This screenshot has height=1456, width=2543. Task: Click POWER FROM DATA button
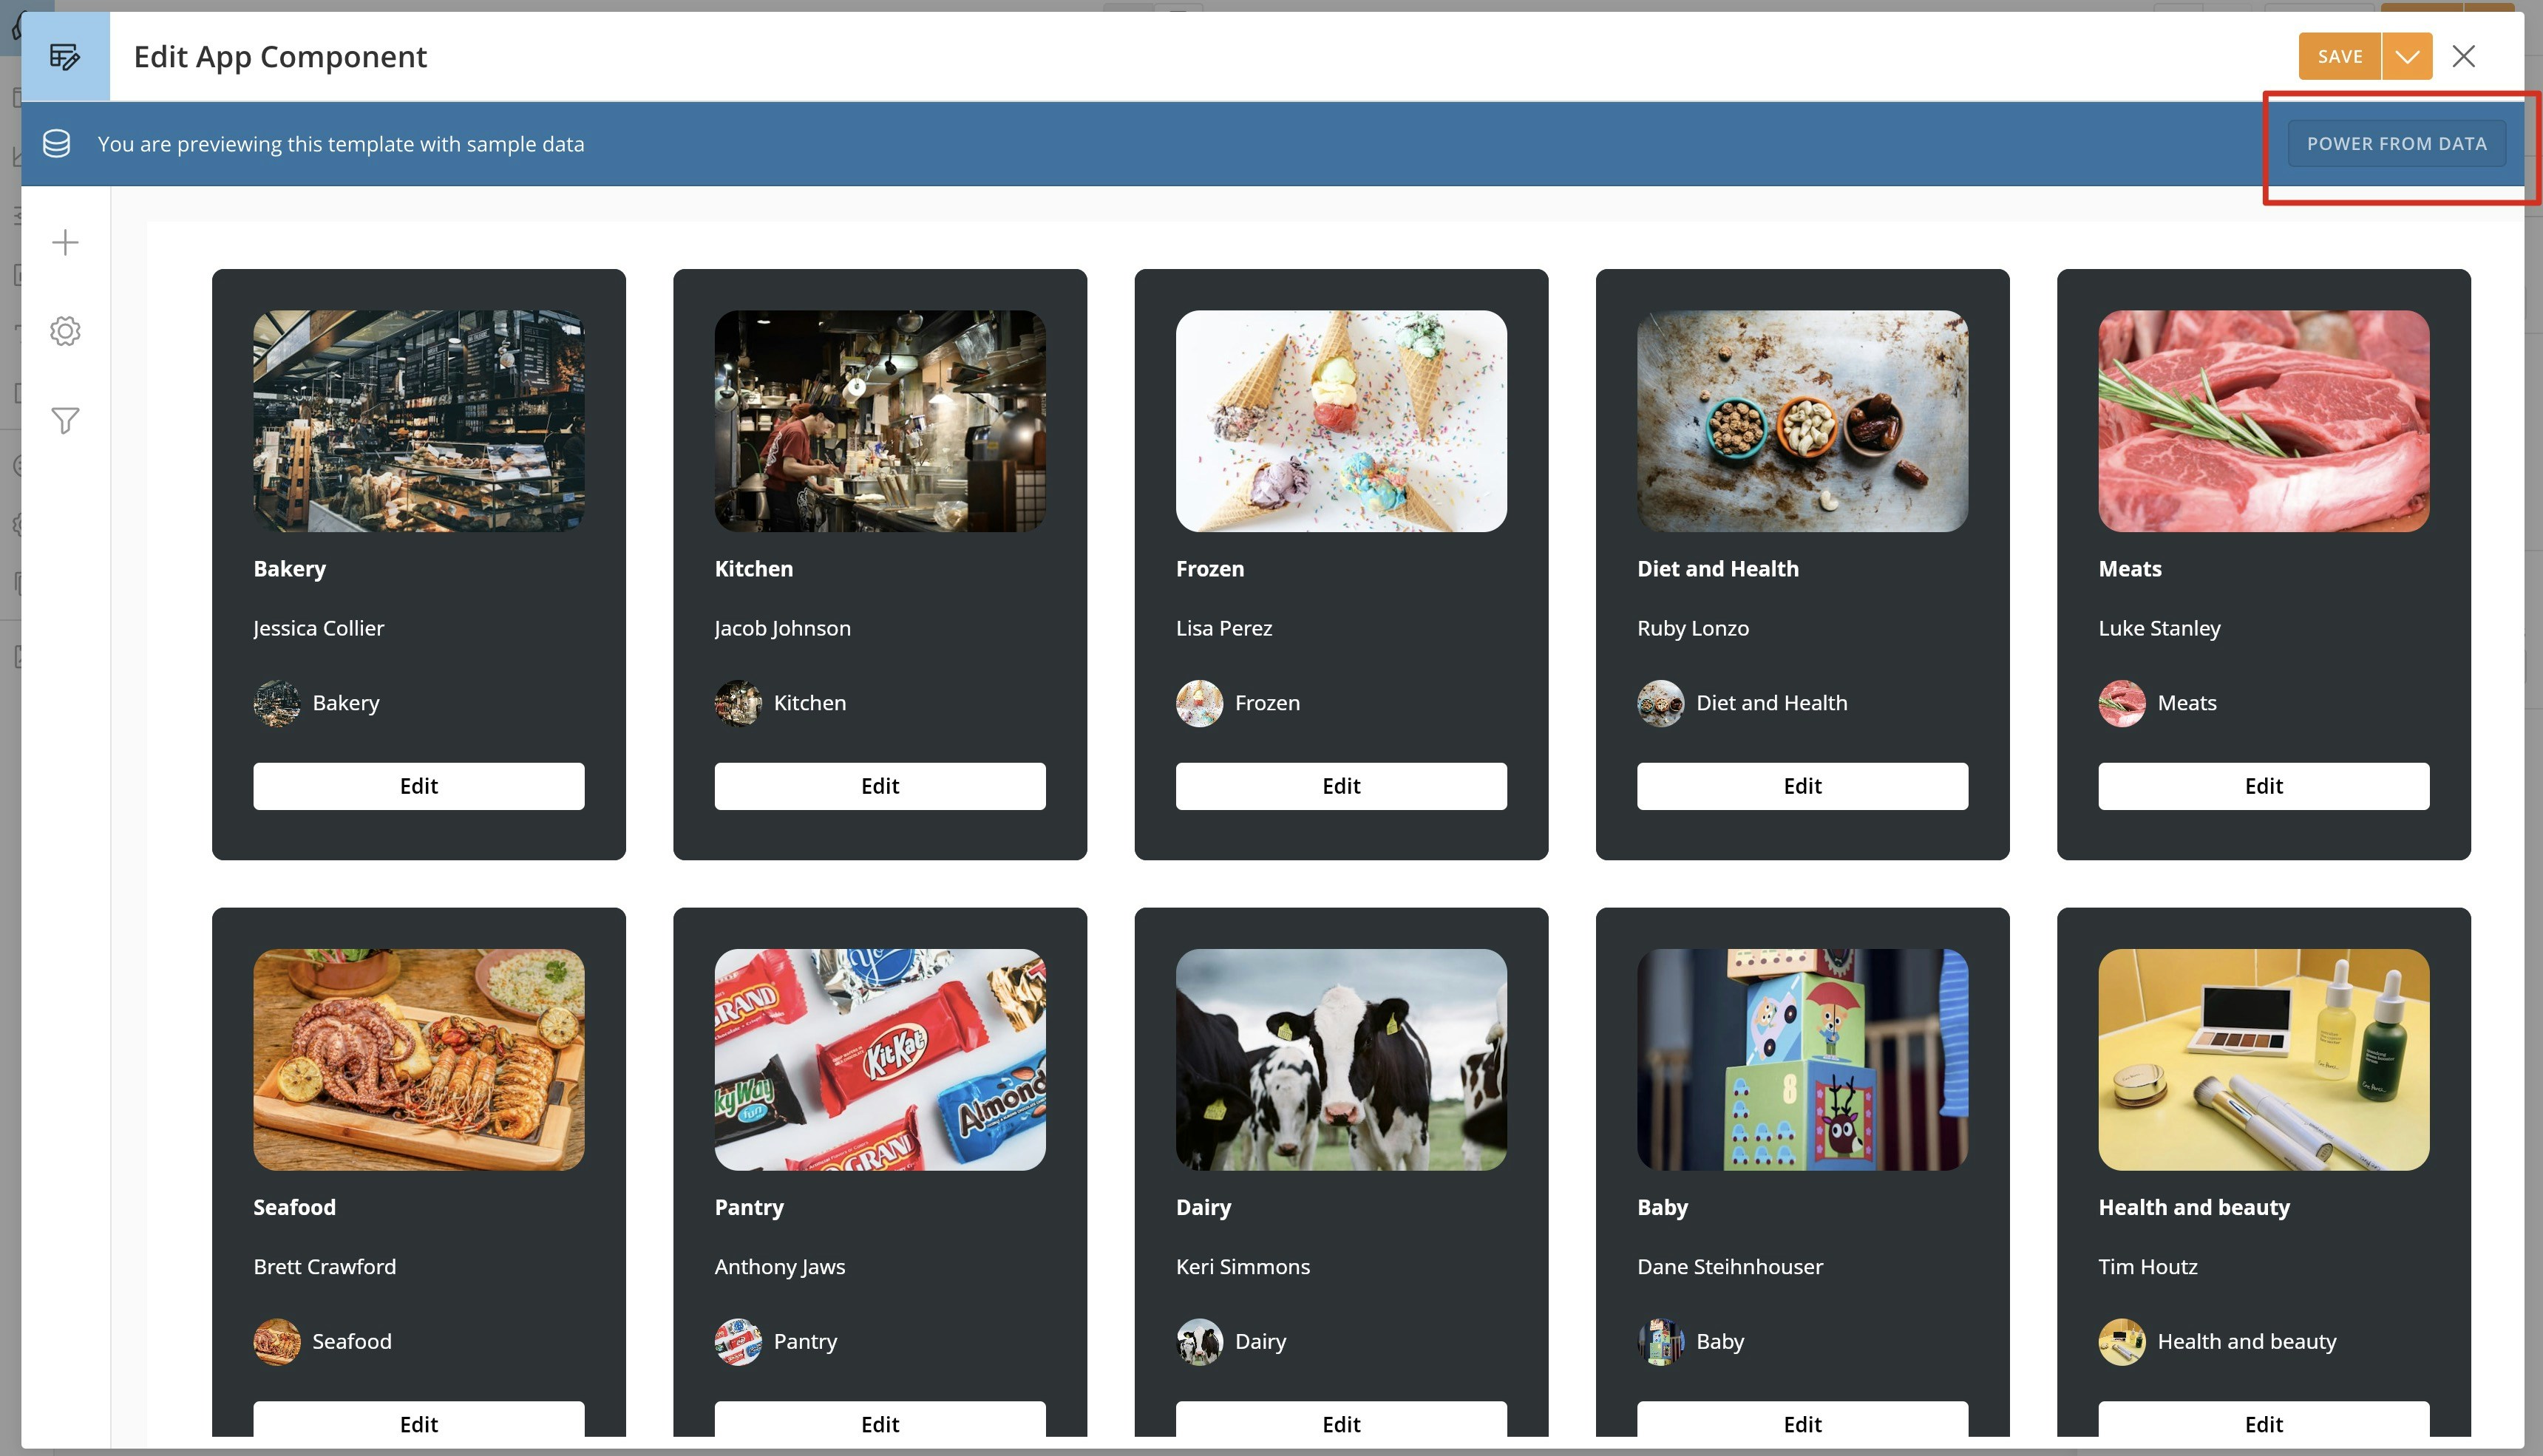click(x=2396, y=144)
